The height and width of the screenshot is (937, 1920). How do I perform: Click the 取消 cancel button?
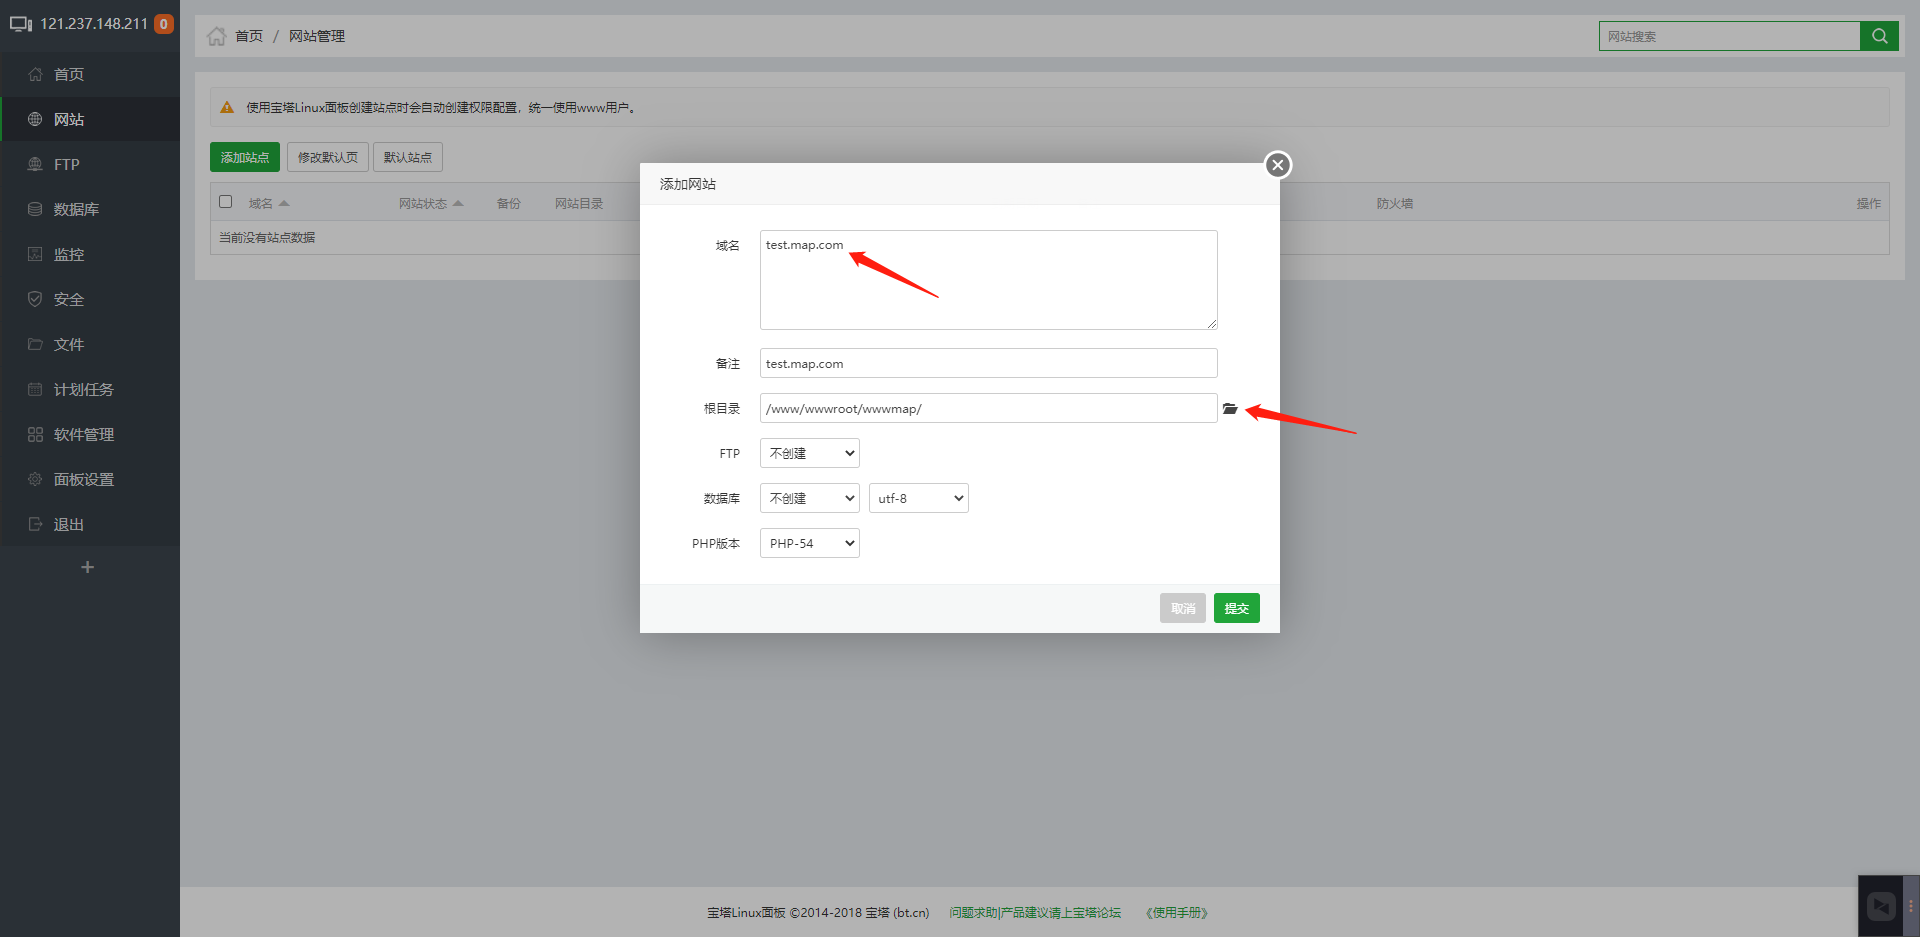(1182, 608)
